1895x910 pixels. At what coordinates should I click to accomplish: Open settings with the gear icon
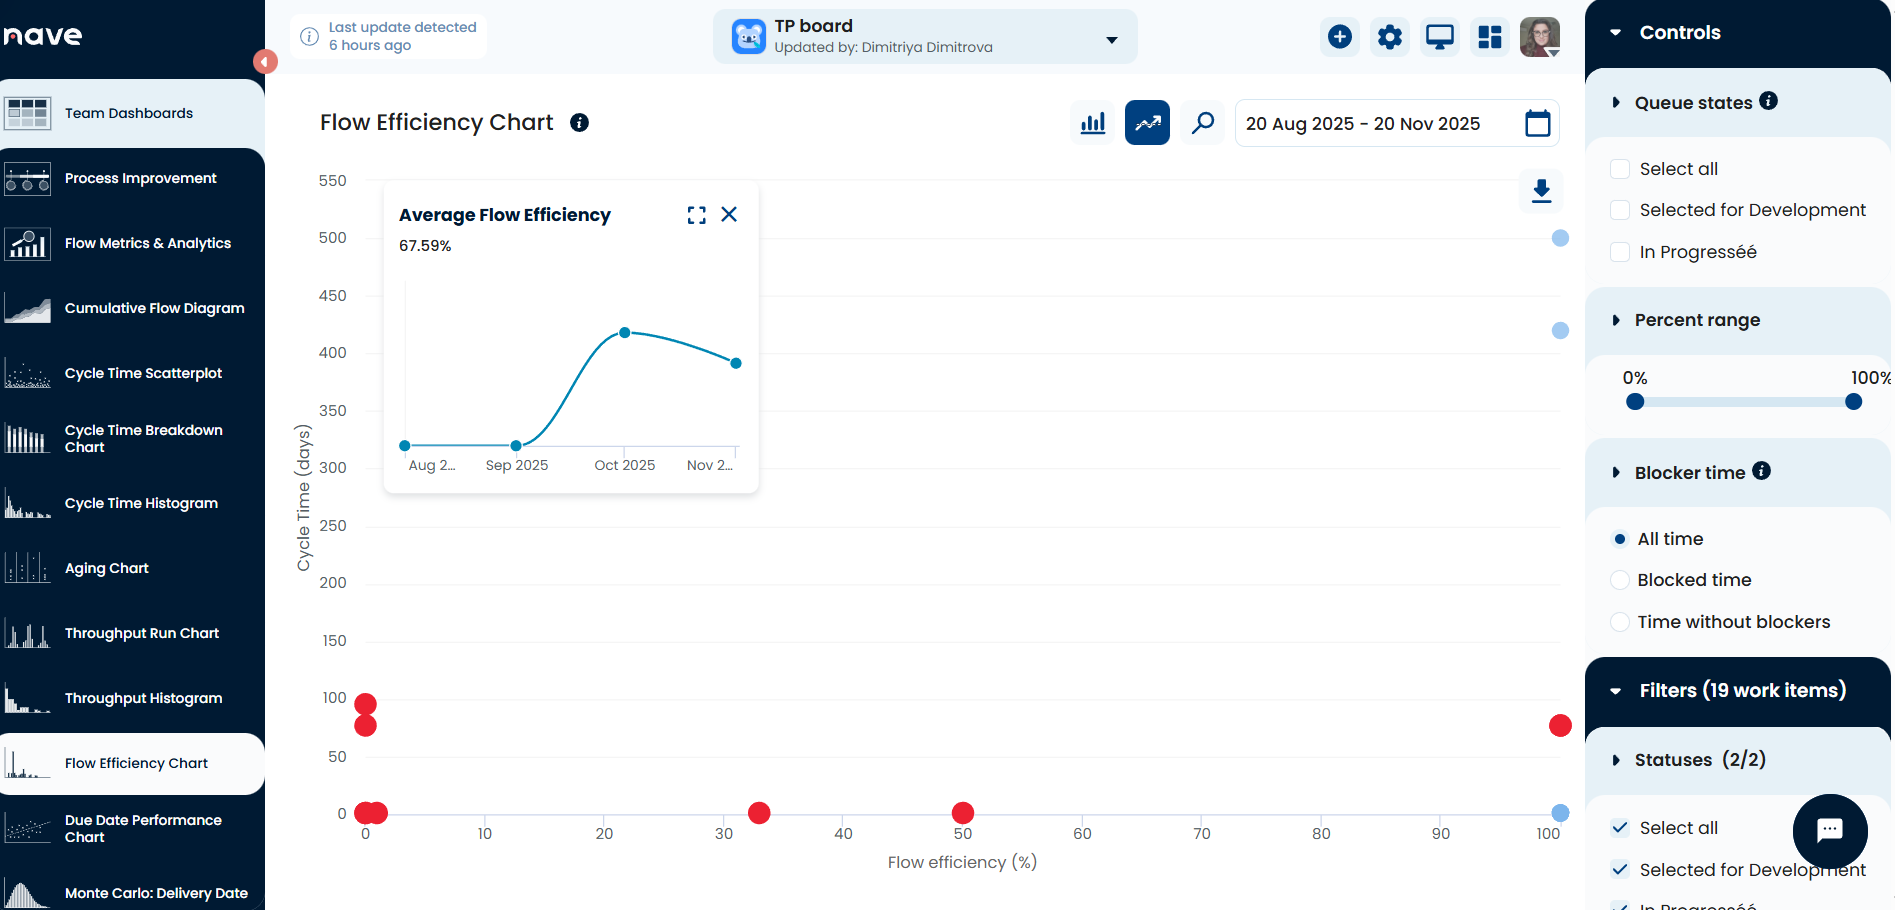tap(1390, 37)
